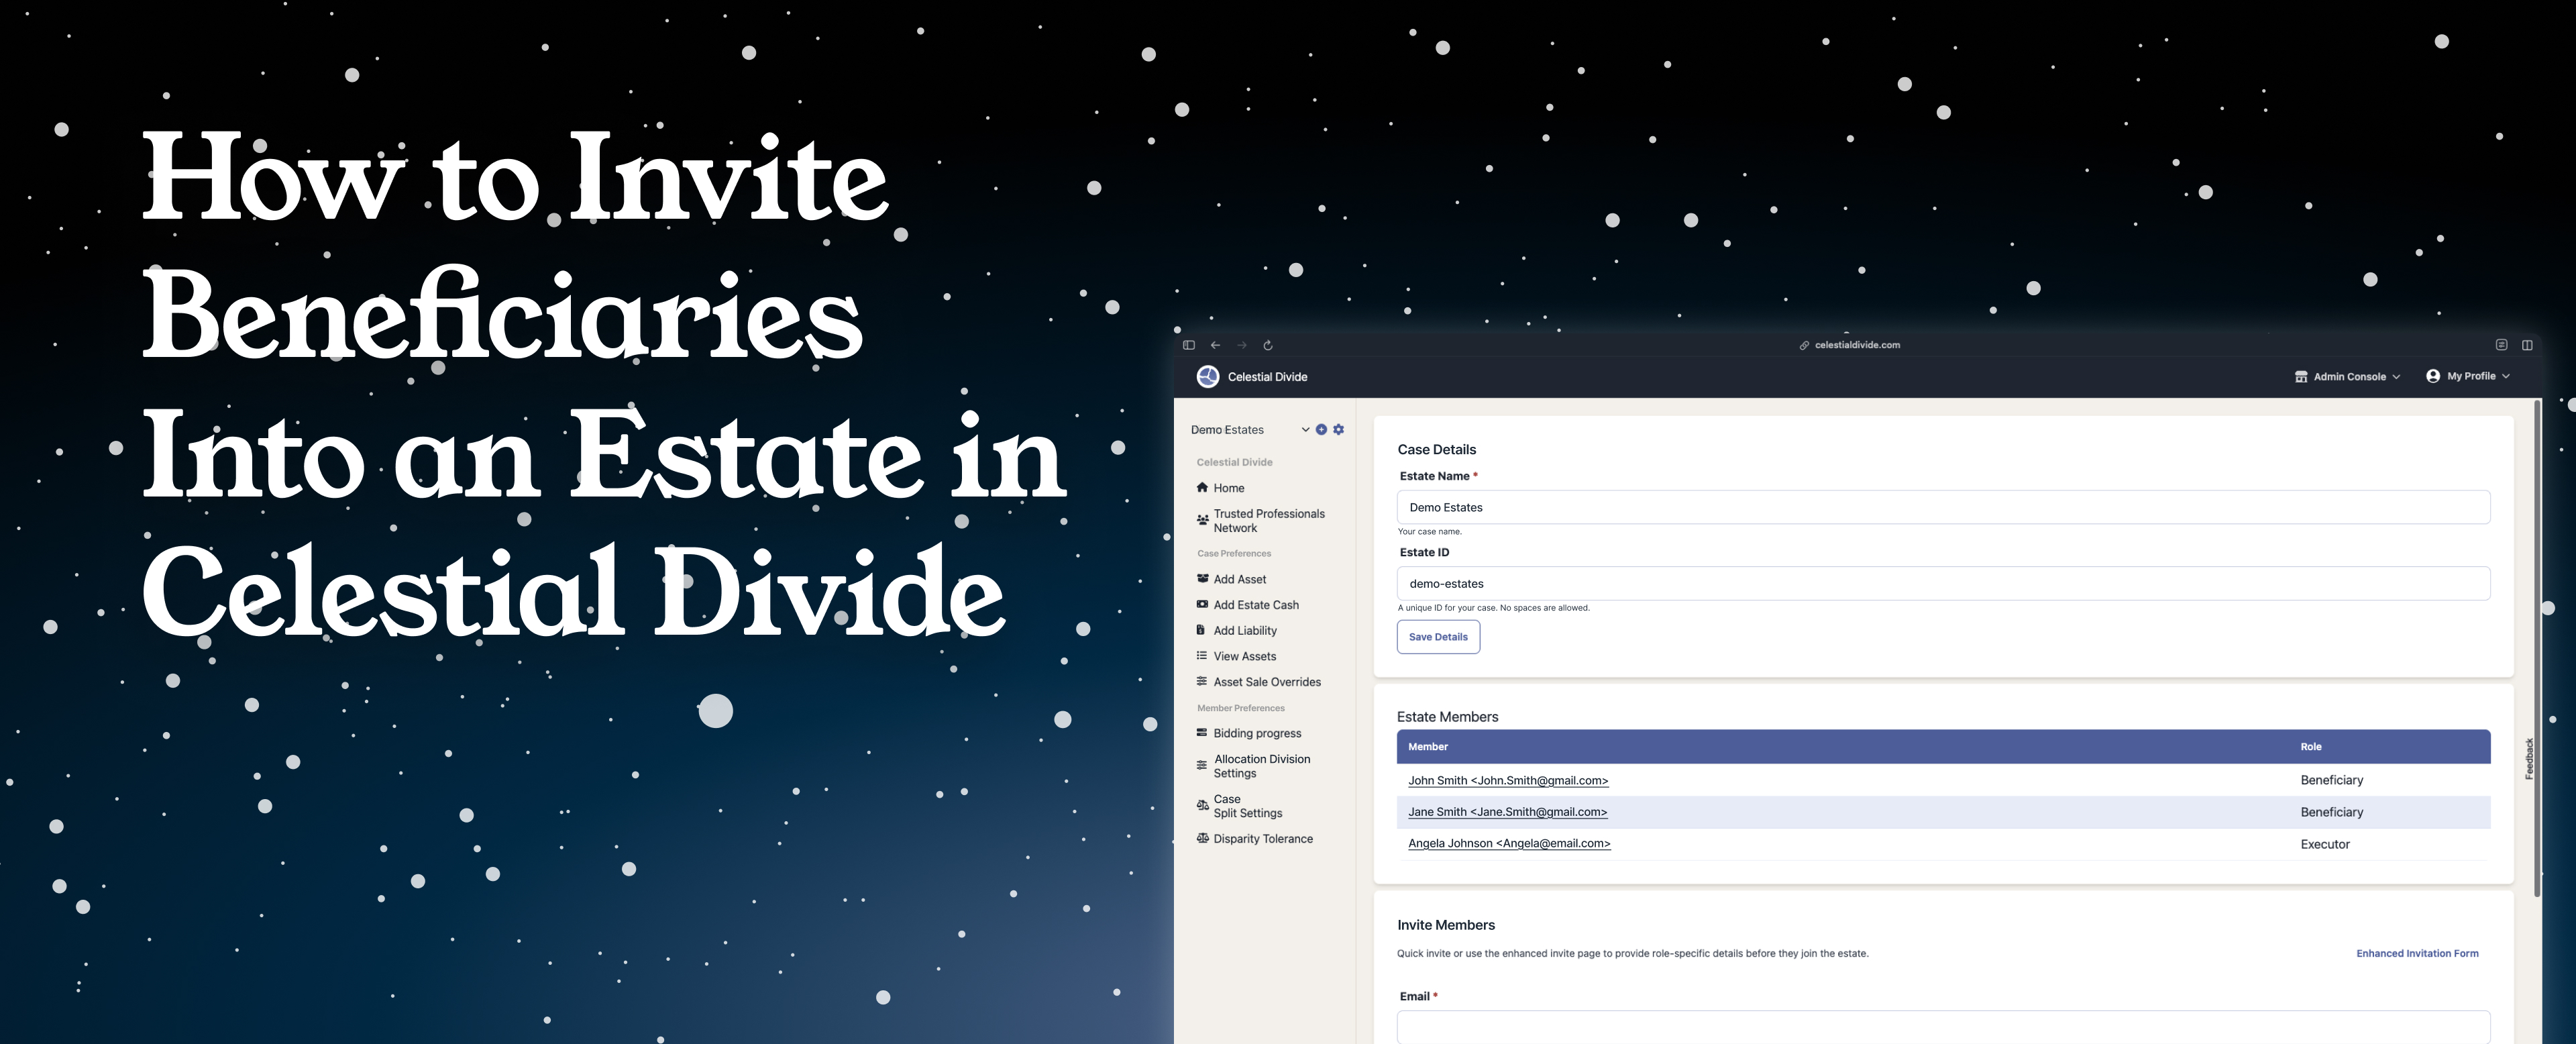The width and height of the screenshot is (2576, 1044).
Task: Go back using browser back arrow
Action: pyautogui.click(x=1215, y=345)
